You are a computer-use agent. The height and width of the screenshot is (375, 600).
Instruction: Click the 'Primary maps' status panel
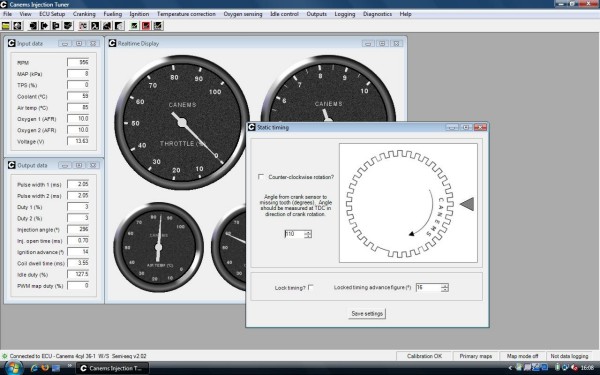point(476,356)
